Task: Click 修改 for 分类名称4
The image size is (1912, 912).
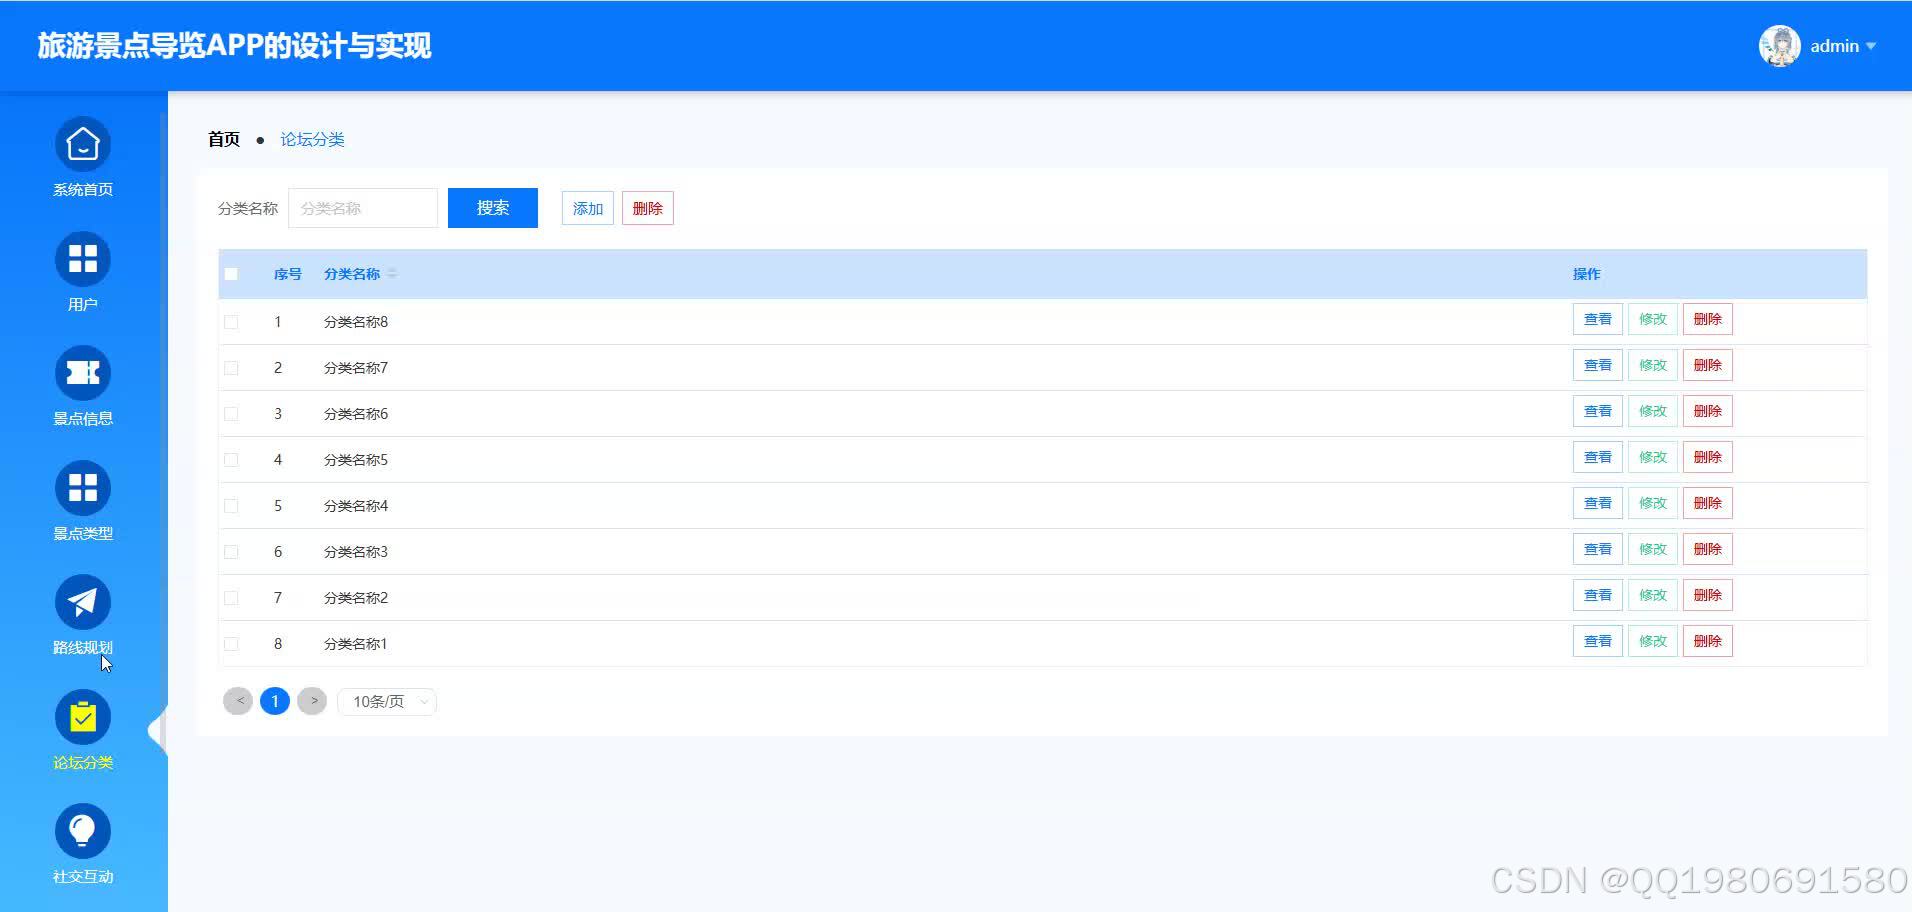Action: (x=1653, y=503)
